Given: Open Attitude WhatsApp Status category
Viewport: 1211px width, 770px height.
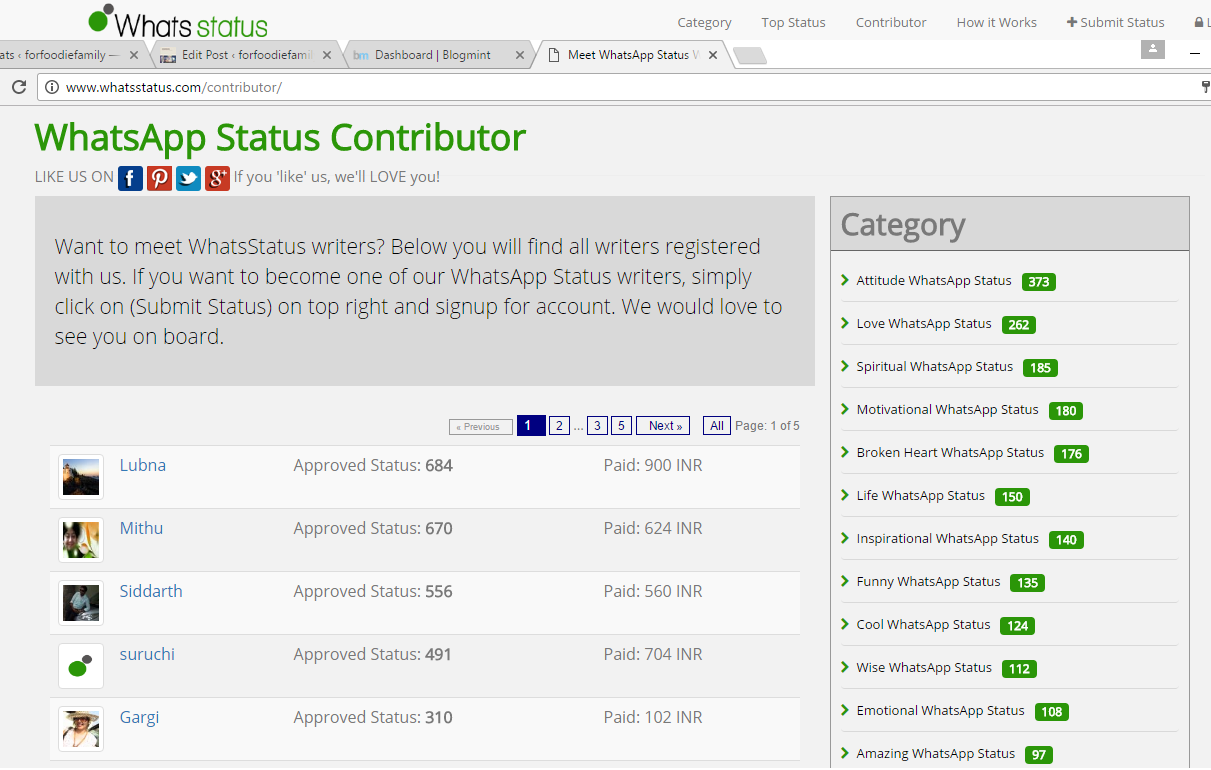Looking at the screenshot, I should point(933,281).
